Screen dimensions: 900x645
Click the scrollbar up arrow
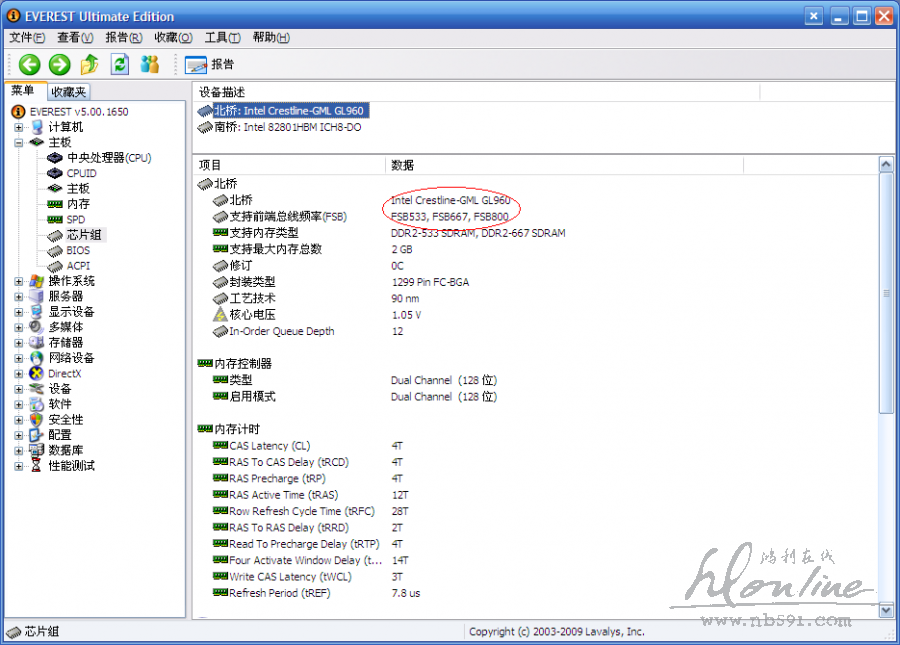pos(886,165)
